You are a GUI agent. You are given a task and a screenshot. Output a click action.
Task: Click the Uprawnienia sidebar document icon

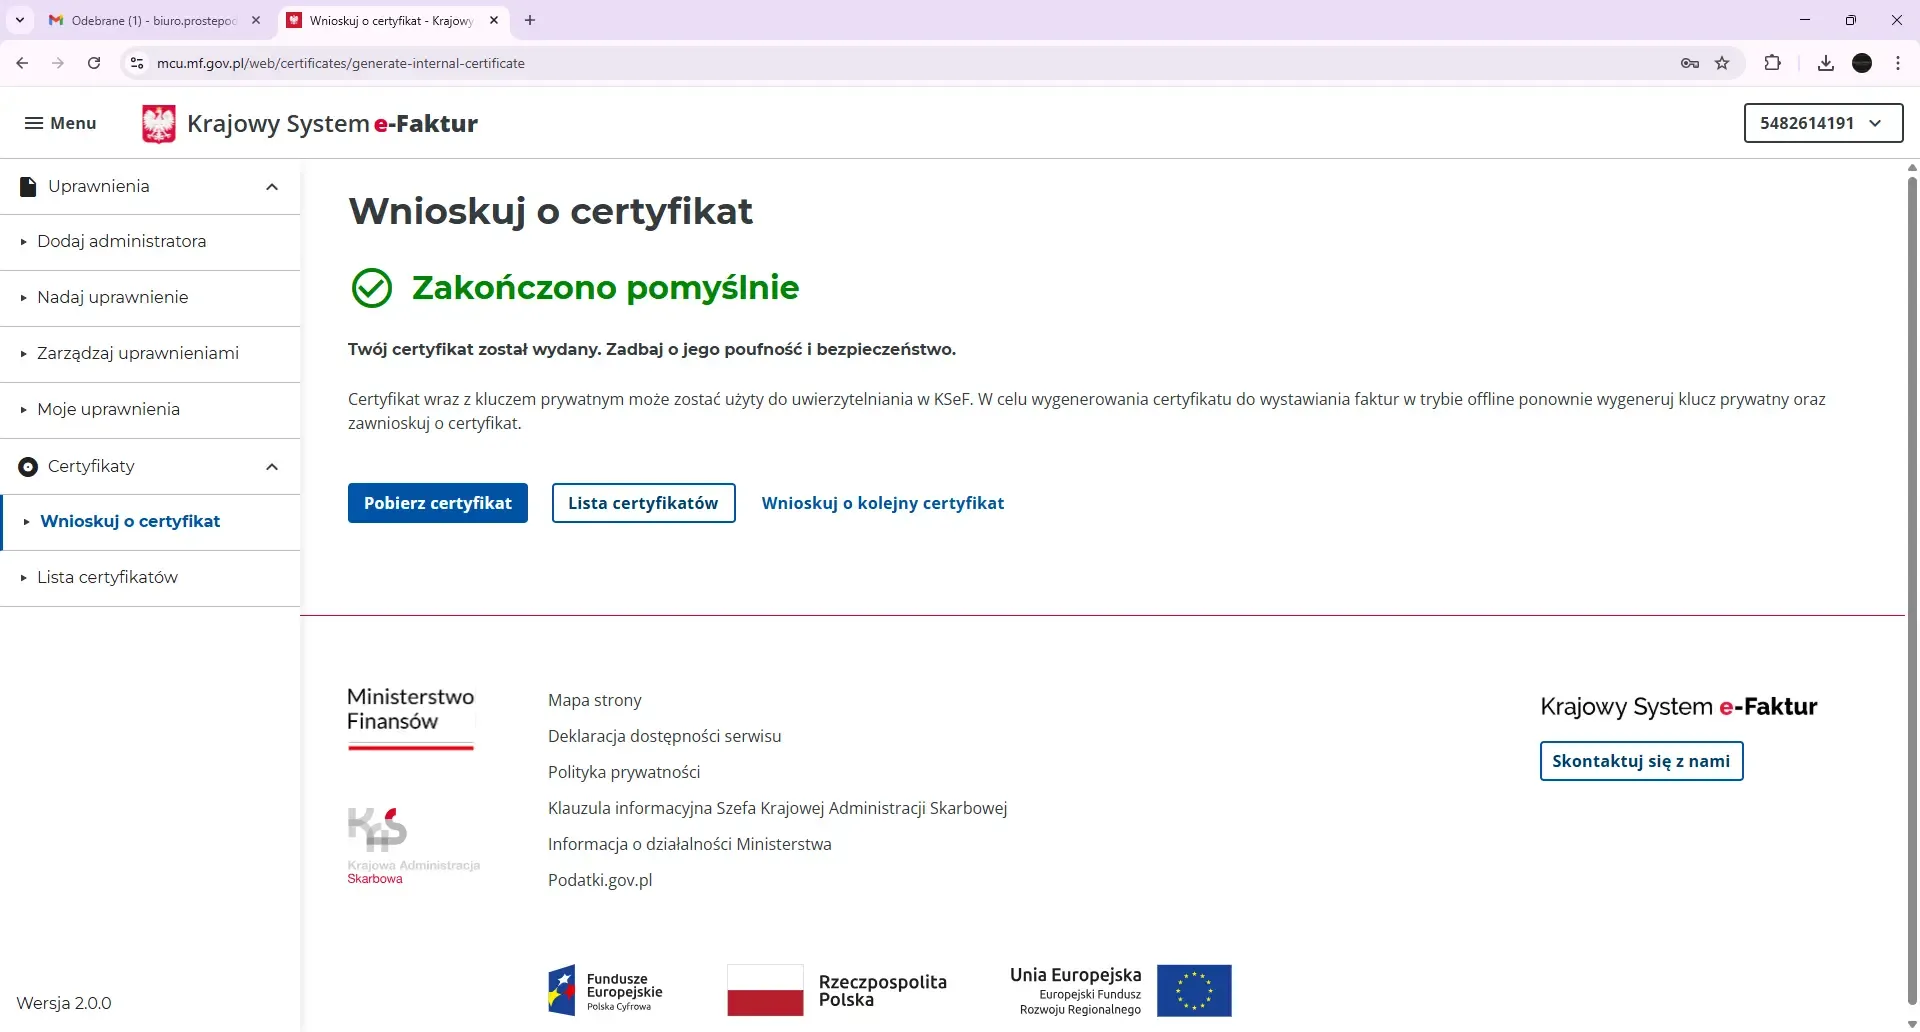click(x=26, y=186)
